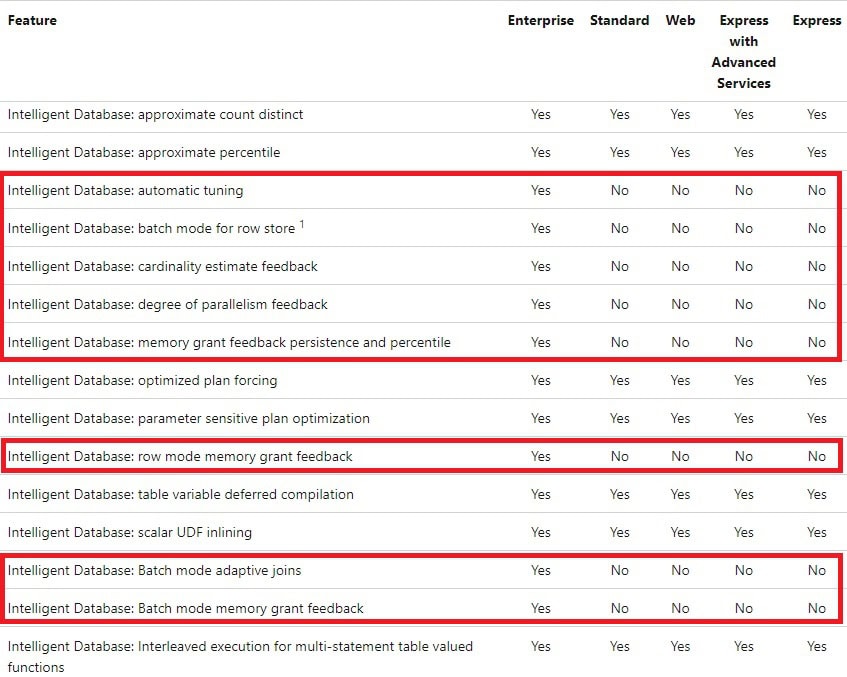847x677 pixels.
Task: Select the approximate count distinct row label
Action: click(155, 115)
